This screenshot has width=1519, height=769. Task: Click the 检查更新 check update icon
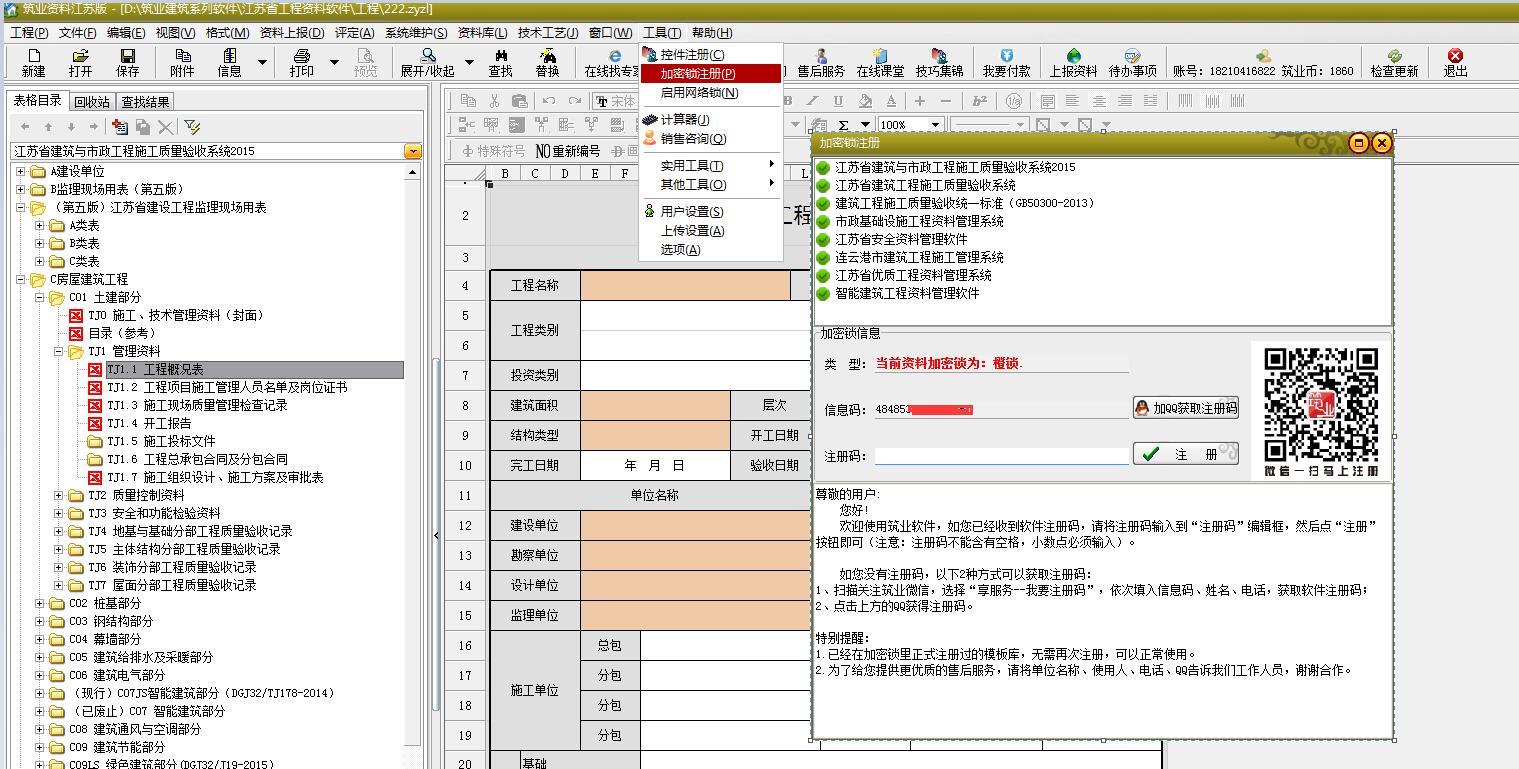point(1394,63)
